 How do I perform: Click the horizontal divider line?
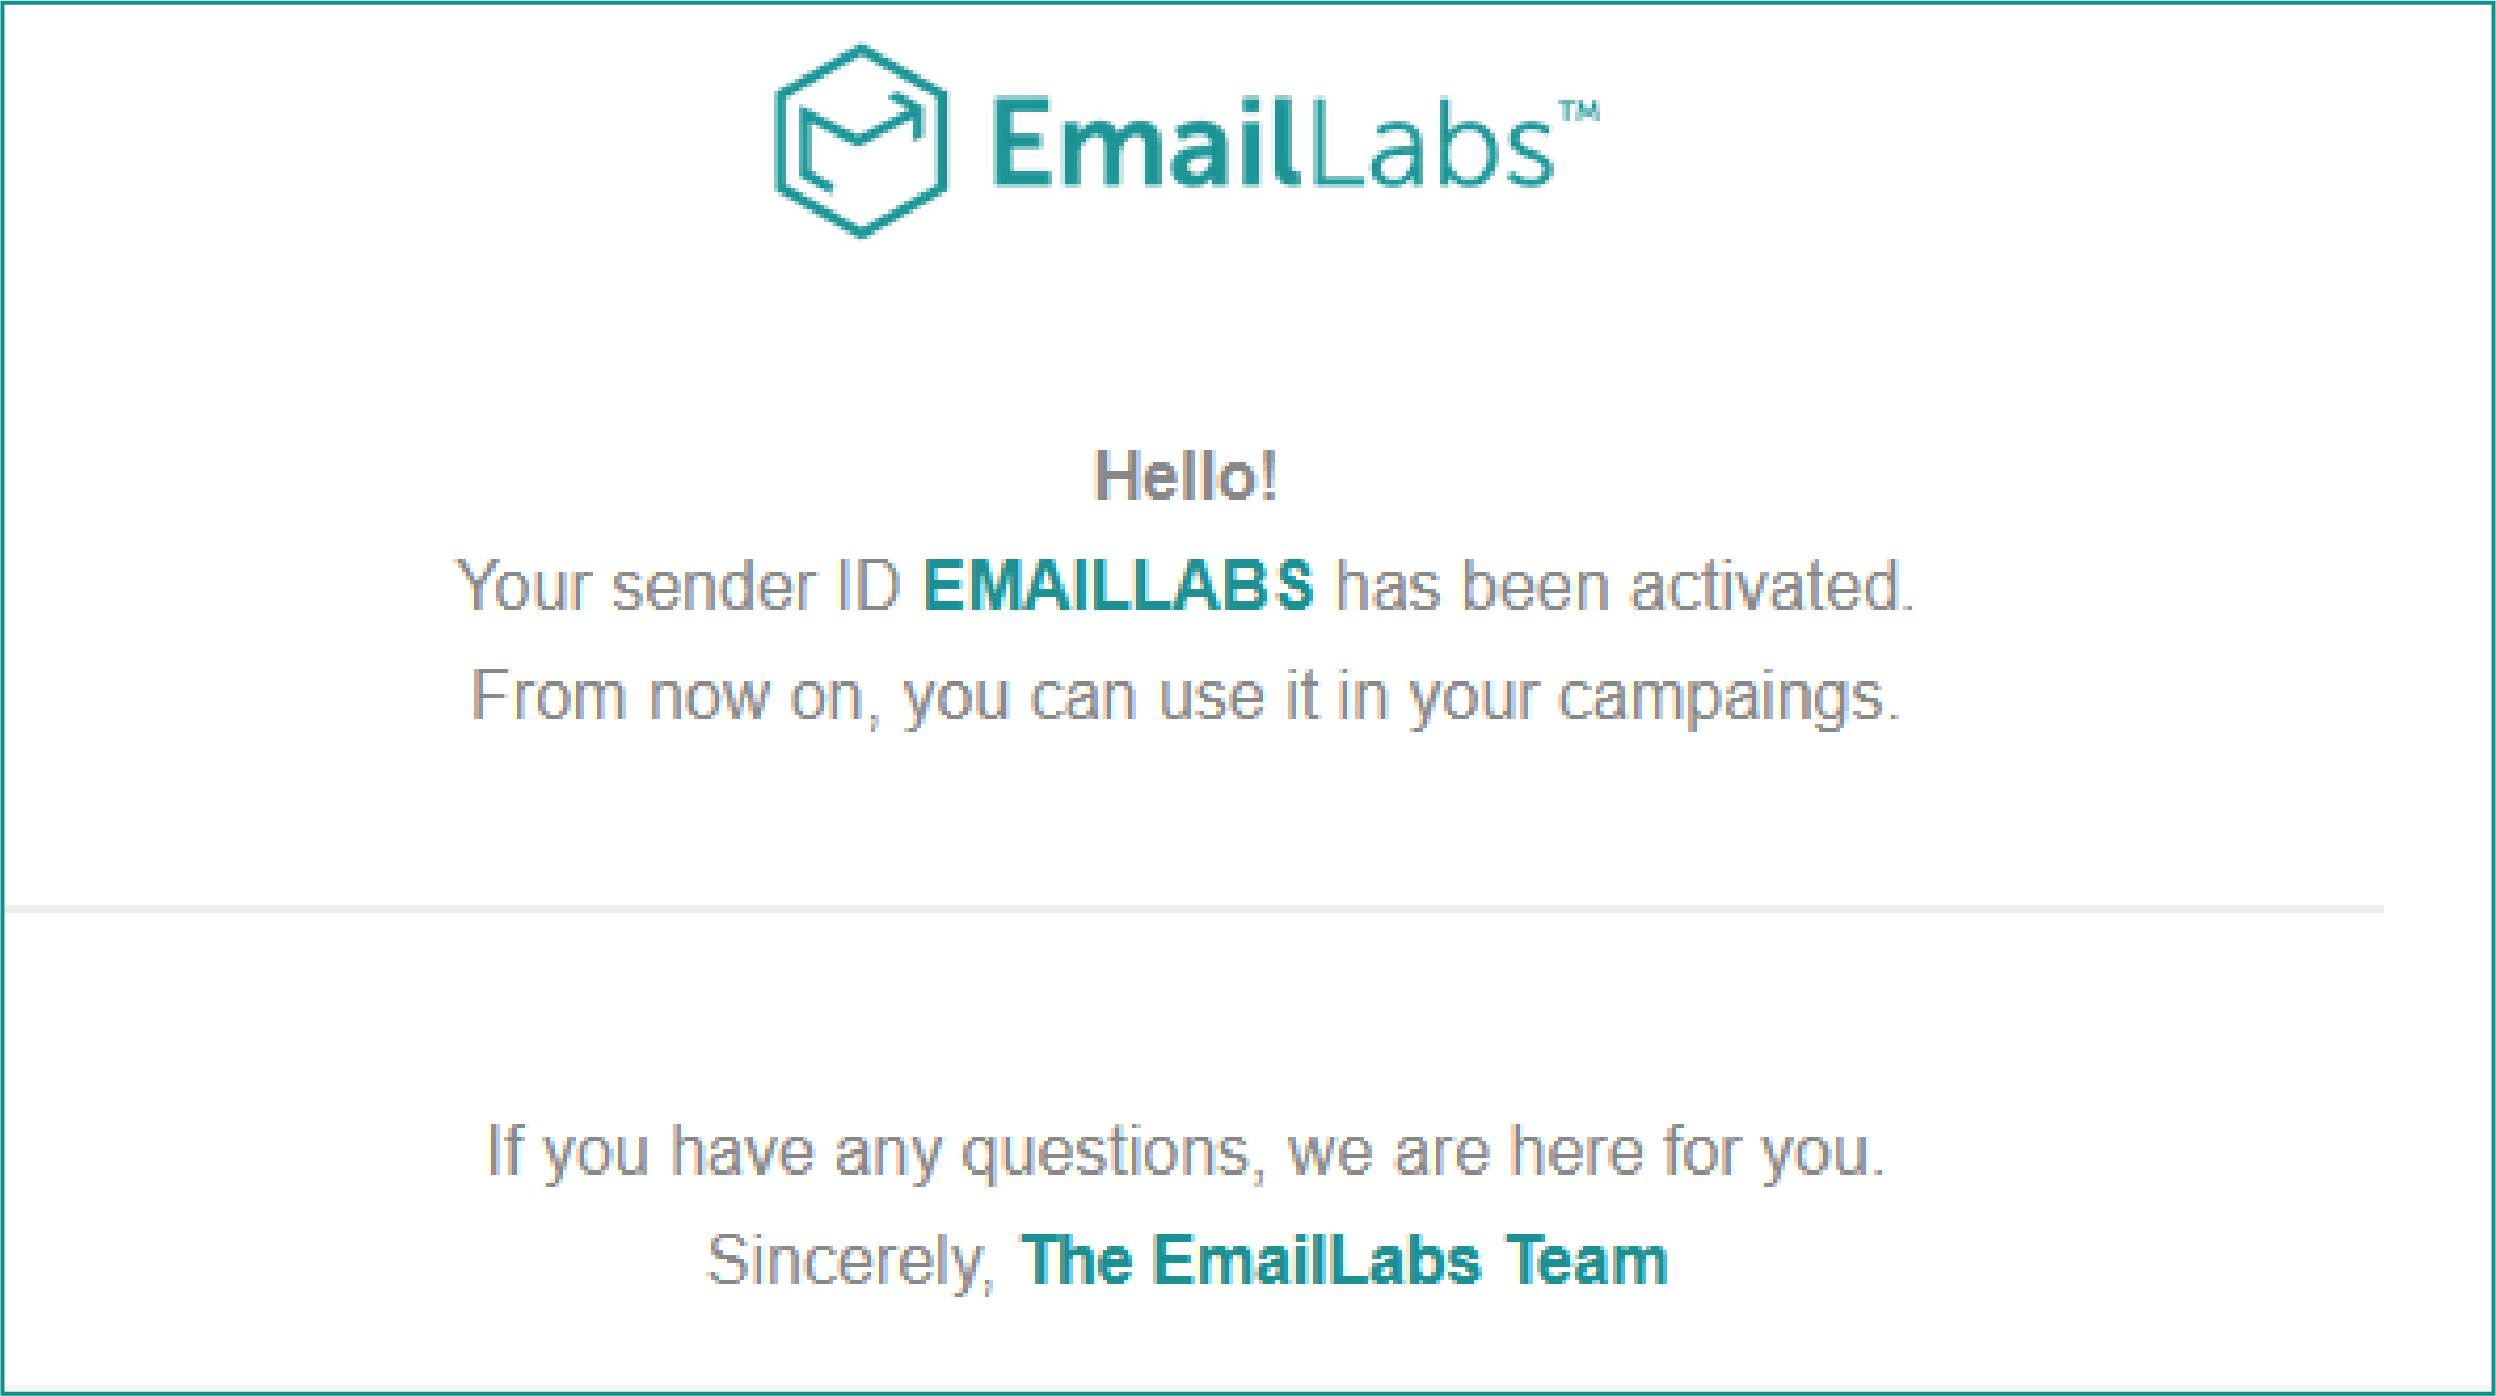pyautogui.click(x=1194, y=909)
